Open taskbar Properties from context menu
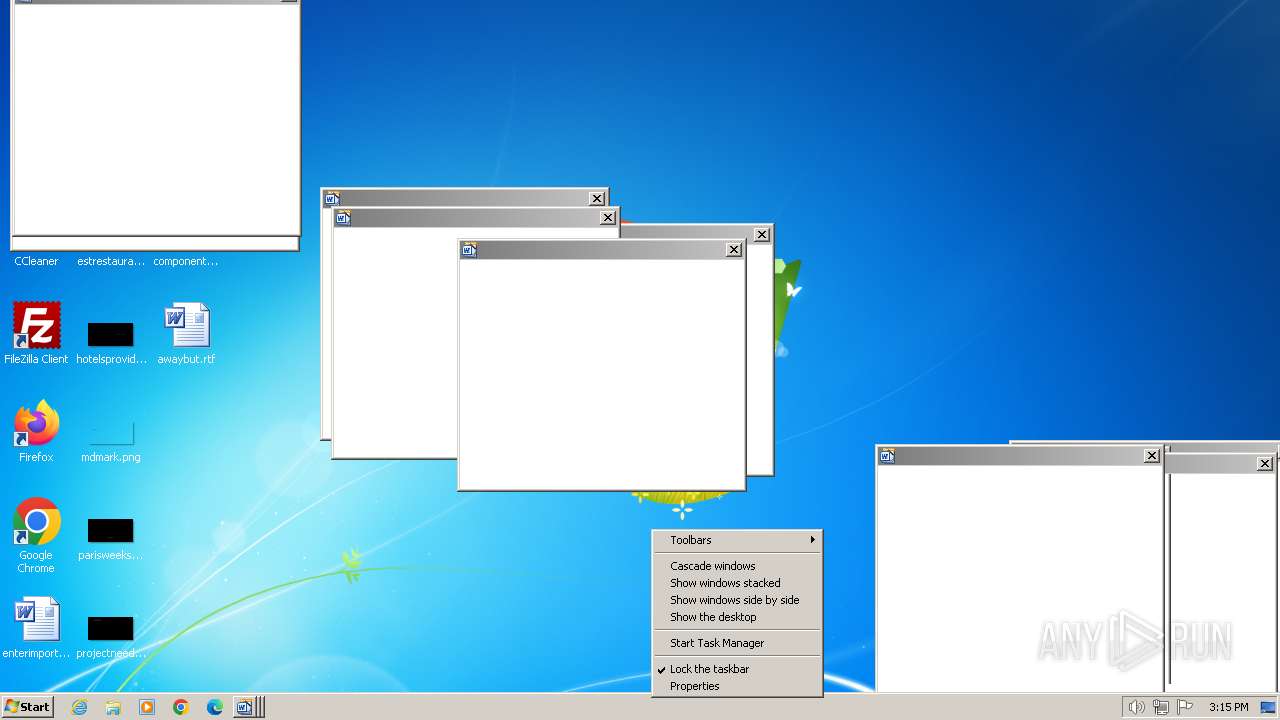The image size is (1280, 720). pos(737,686)
